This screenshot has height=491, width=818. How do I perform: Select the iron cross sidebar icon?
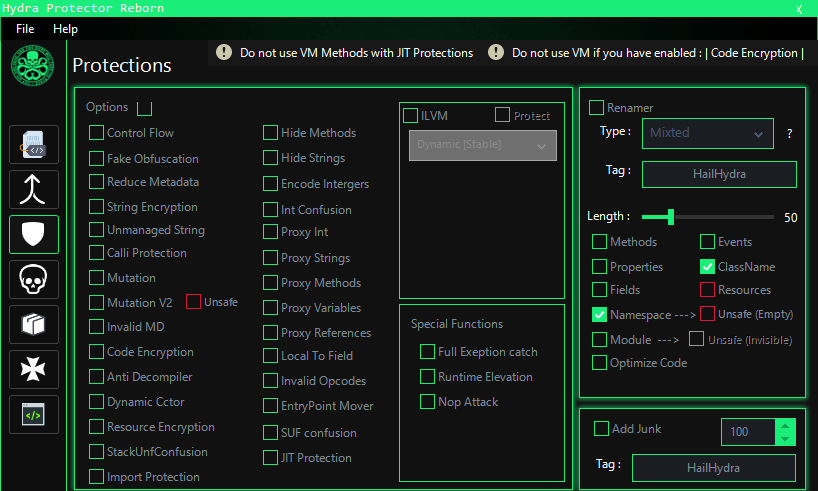[34, 369]
